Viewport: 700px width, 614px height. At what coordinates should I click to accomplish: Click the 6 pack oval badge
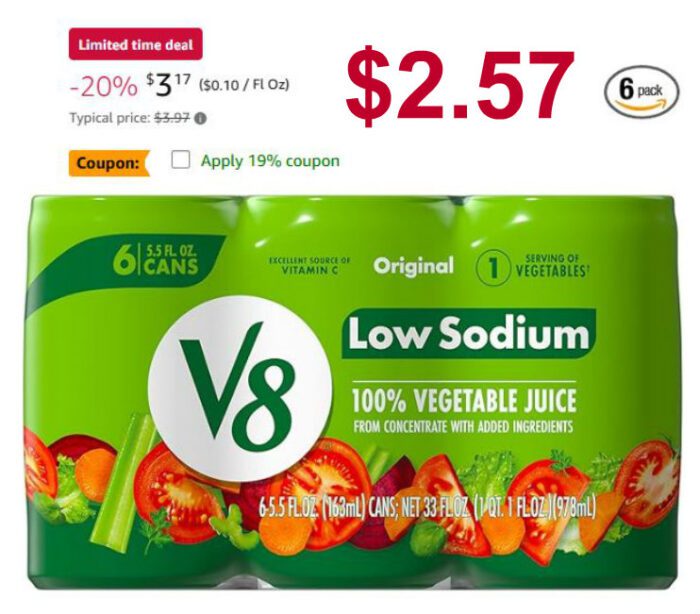coord(641,92)
